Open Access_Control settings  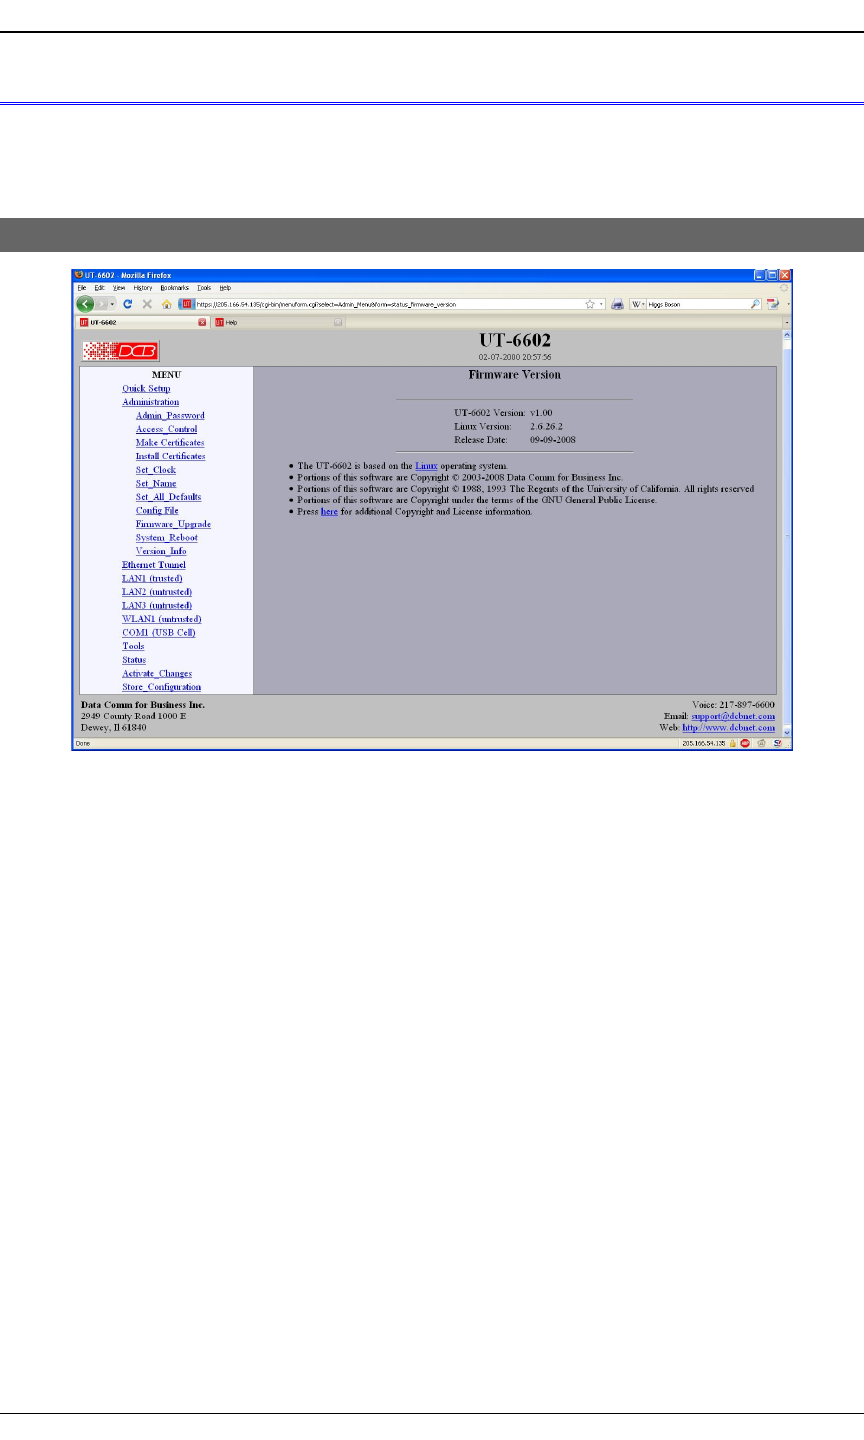(166, 429)
